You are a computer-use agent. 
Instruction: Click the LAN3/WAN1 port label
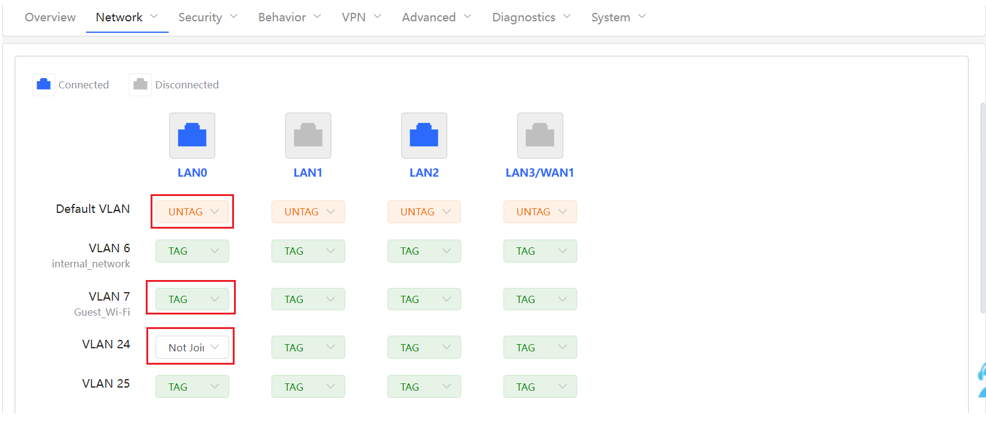coord(540,172)
